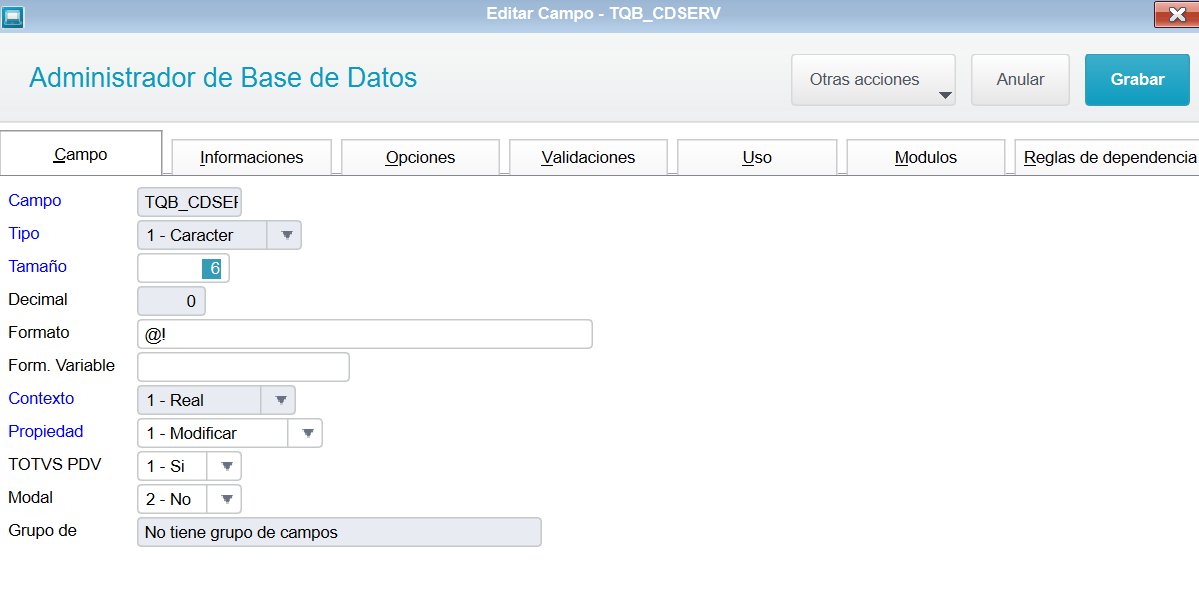Save changes with the Grabar button

[1137, 80]
